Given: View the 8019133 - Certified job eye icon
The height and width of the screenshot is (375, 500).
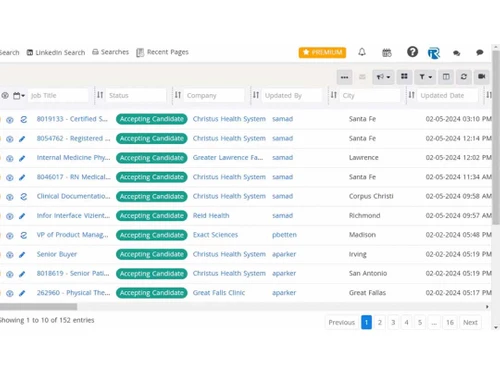Looking at the screenshot, I should click(x=10, y=120).
